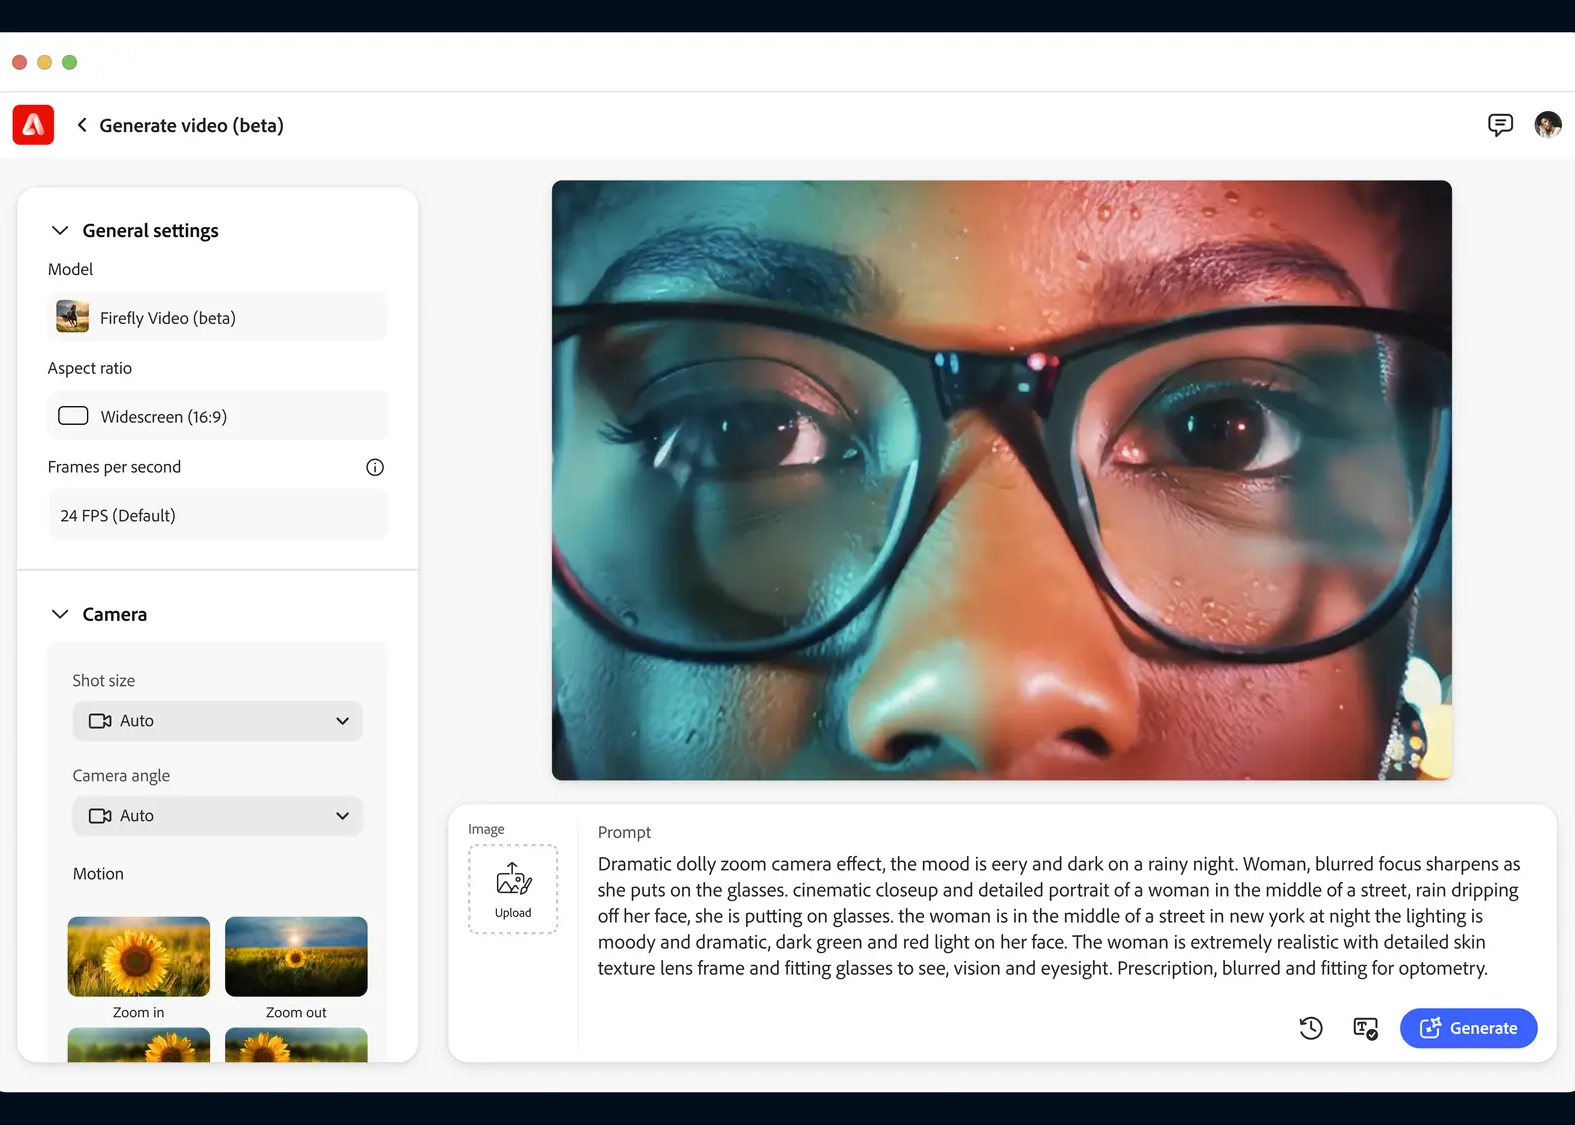Click the macOS green maximize window button
This screenshot has height=1125, width=1575.
[70, 62]
